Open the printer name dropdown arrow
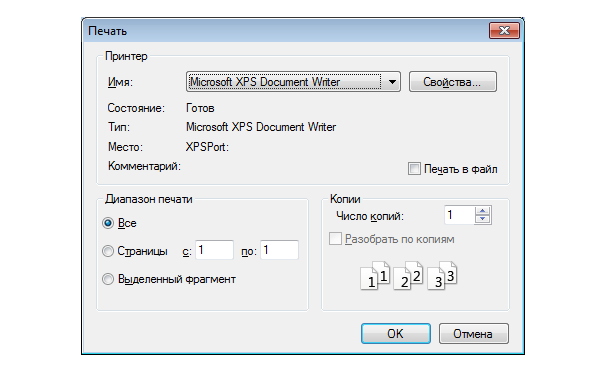Viewport: 600px width, 376px height. click(392, 82)
